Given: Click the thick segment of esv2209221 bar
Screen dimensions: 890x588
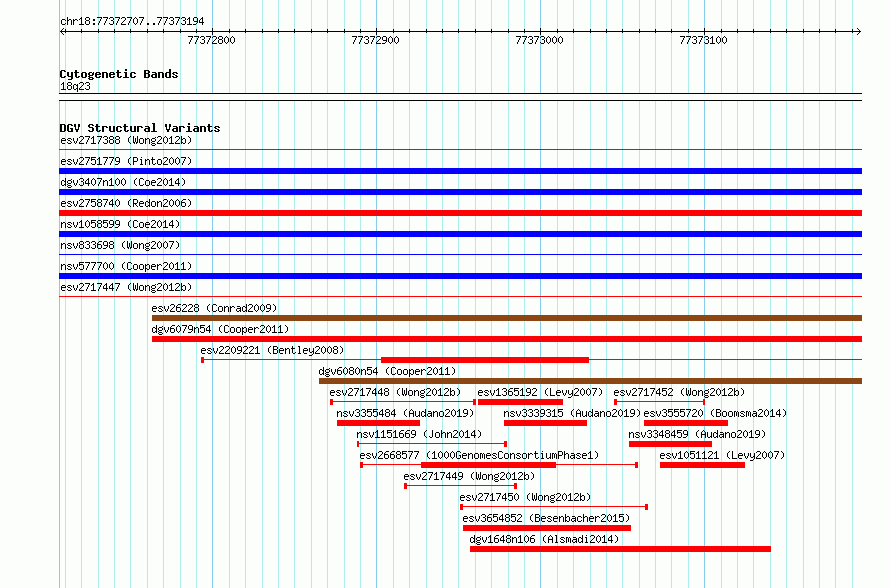Looking at the screenshot, I should tap(485, 360).
